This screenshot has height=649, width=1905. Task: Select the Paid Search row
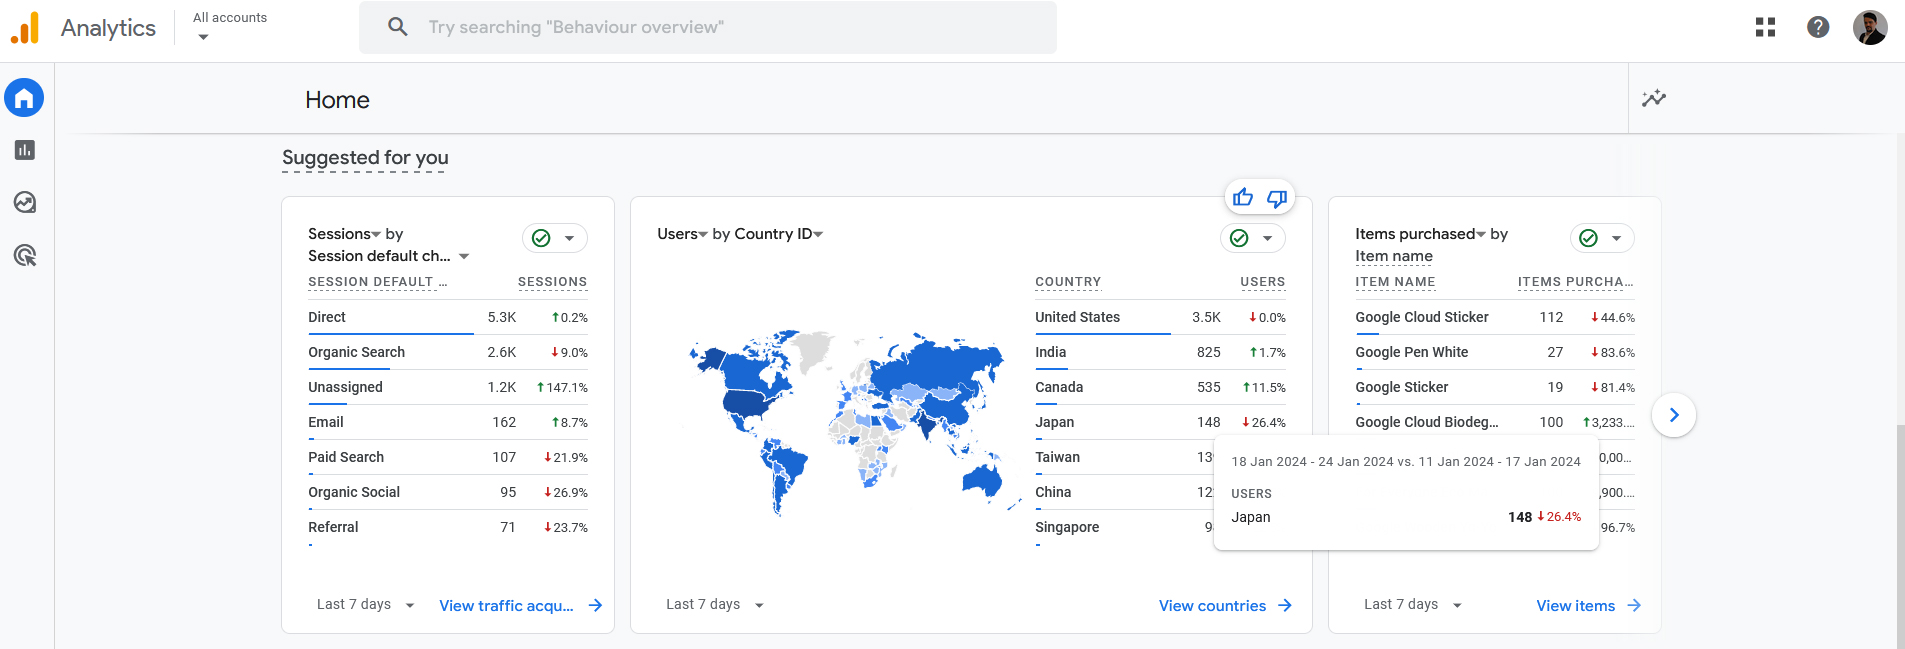[448, 457]
